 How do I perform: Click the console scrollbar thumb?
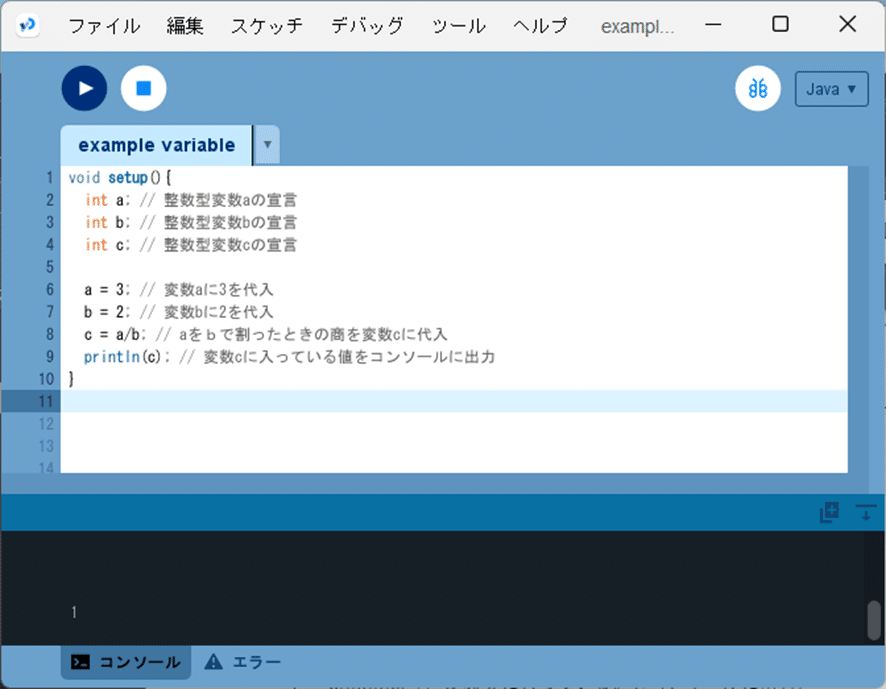tap(874, 620)
